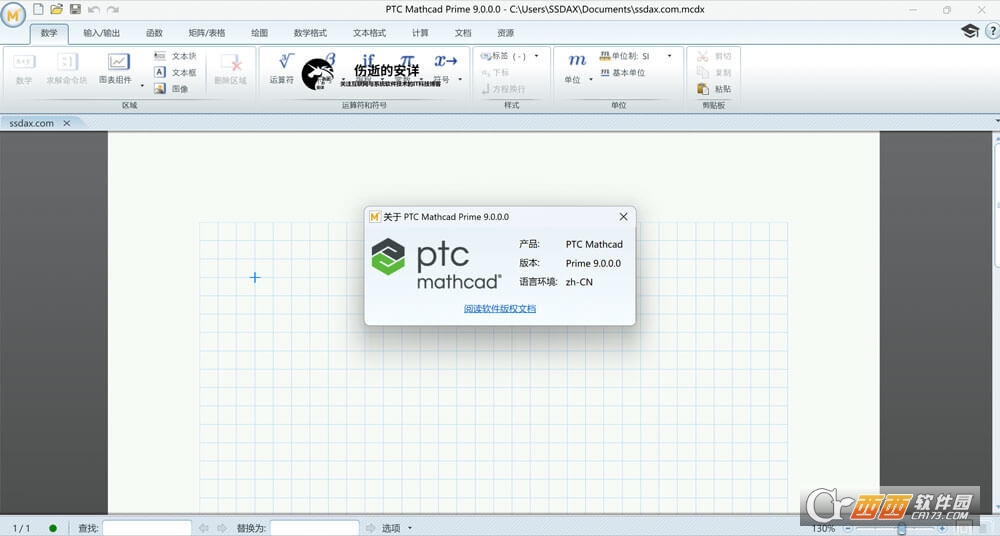The width and height of the screenshot is (1000, 536).
Task: Close the About PTC Mathcad Prime dialog
Action: click(x=623, y=217)
